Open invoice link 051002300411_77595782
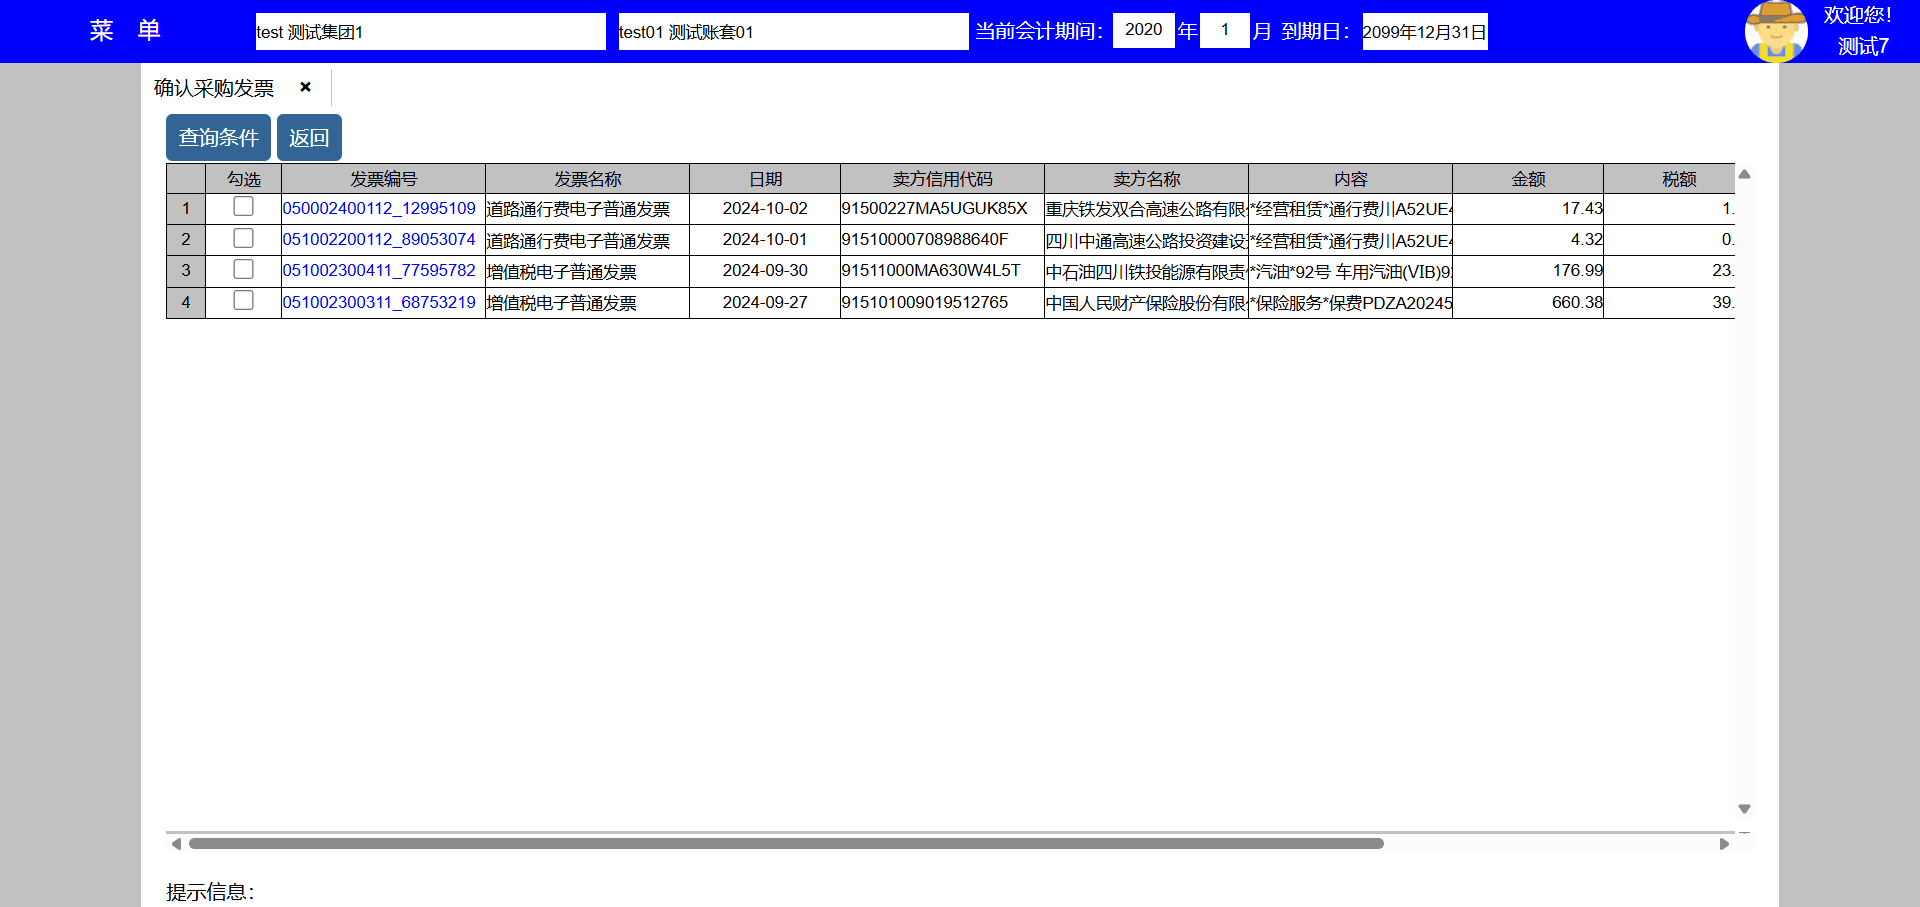Viewport: 1920px width, 907px height. 379,270
